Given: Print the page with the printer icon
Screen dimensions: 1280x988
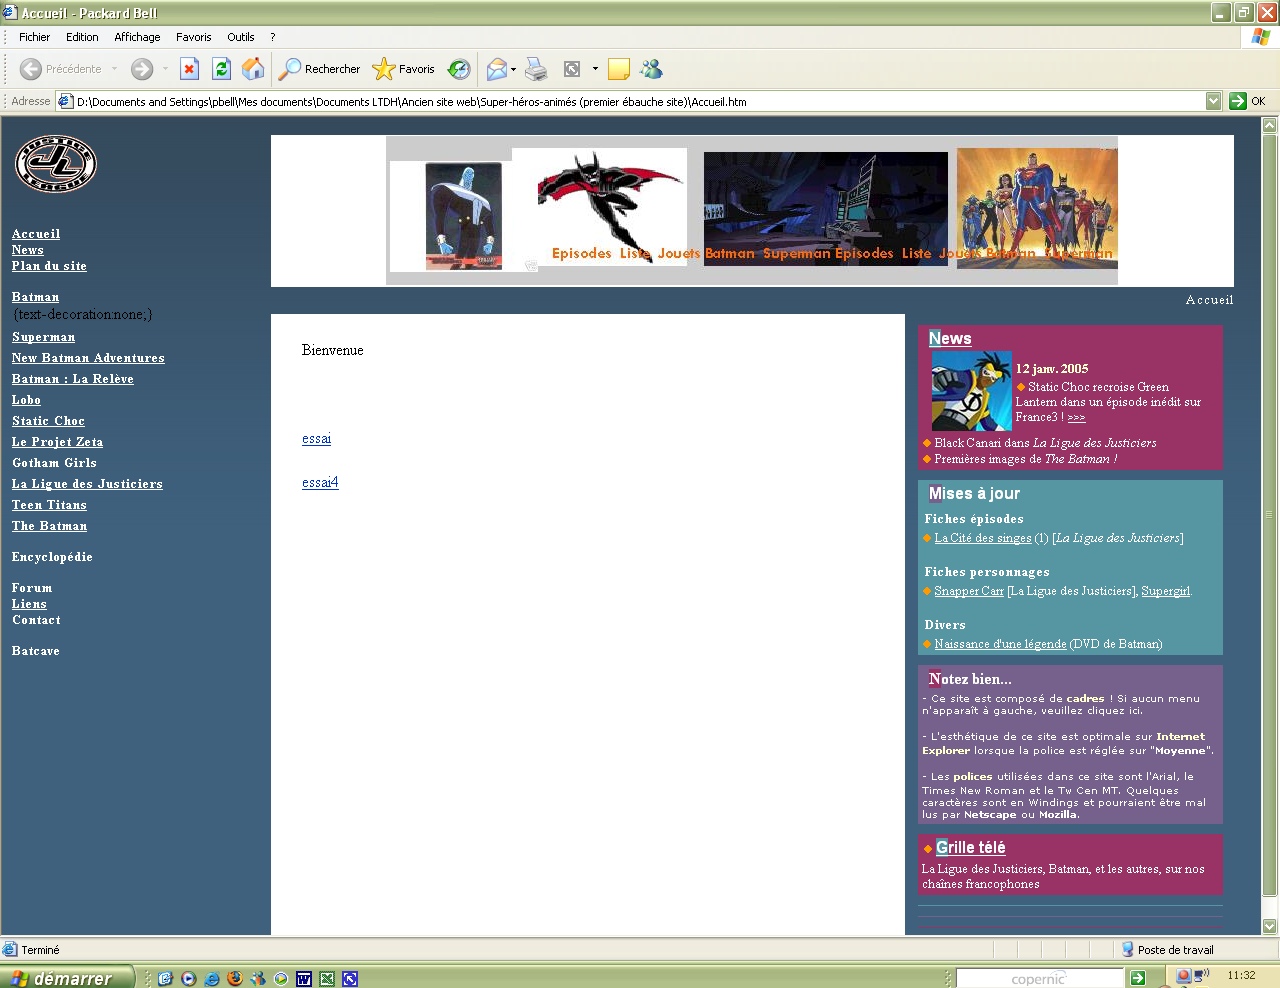Looking at the screenshot, I should tap(537, 69).
